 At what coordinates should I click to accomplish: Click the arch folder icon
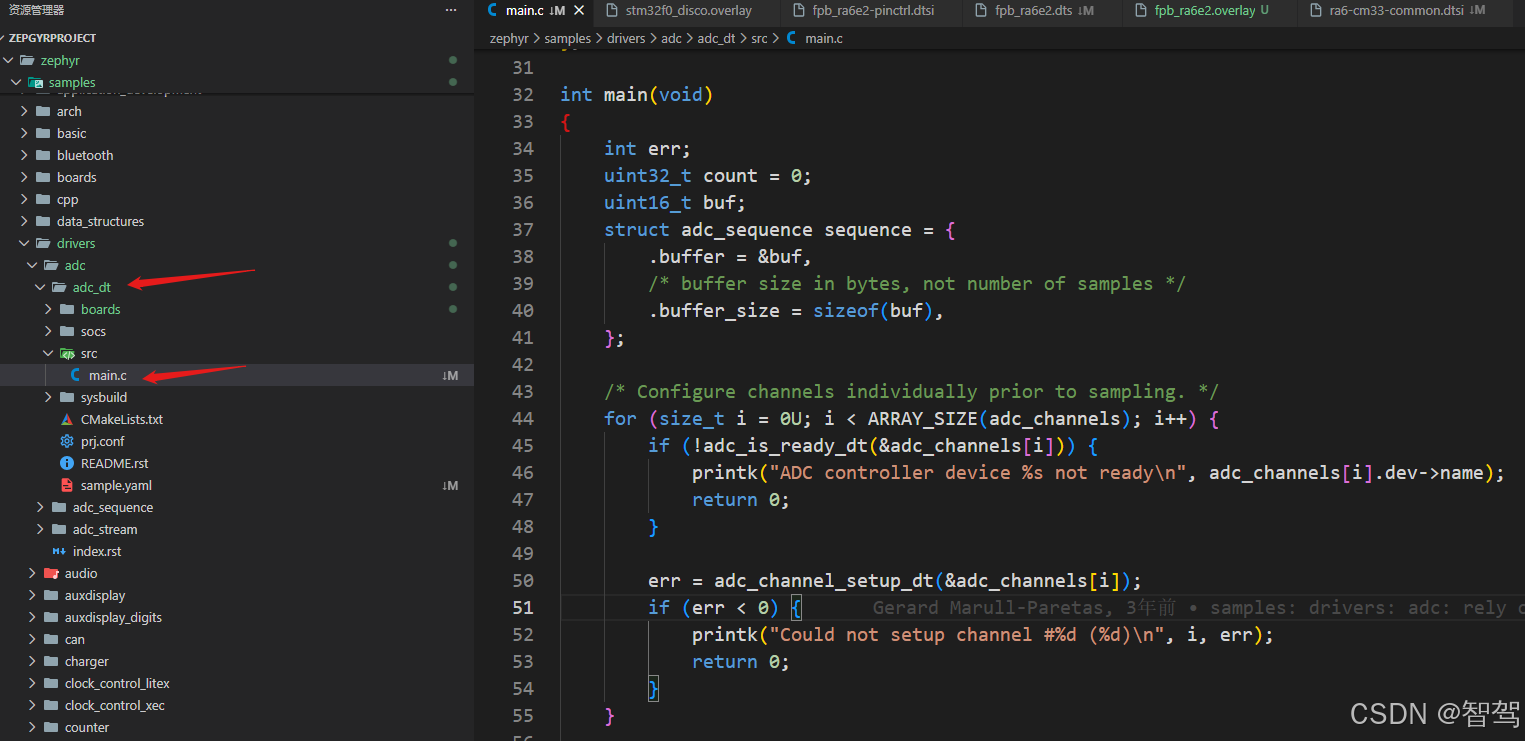(x=43, y=112)
